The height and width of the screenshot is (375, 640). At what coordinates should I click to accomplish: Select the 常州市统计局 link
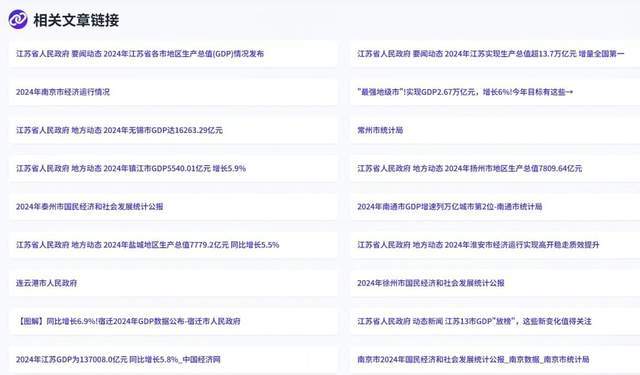(x=380, y=130)
